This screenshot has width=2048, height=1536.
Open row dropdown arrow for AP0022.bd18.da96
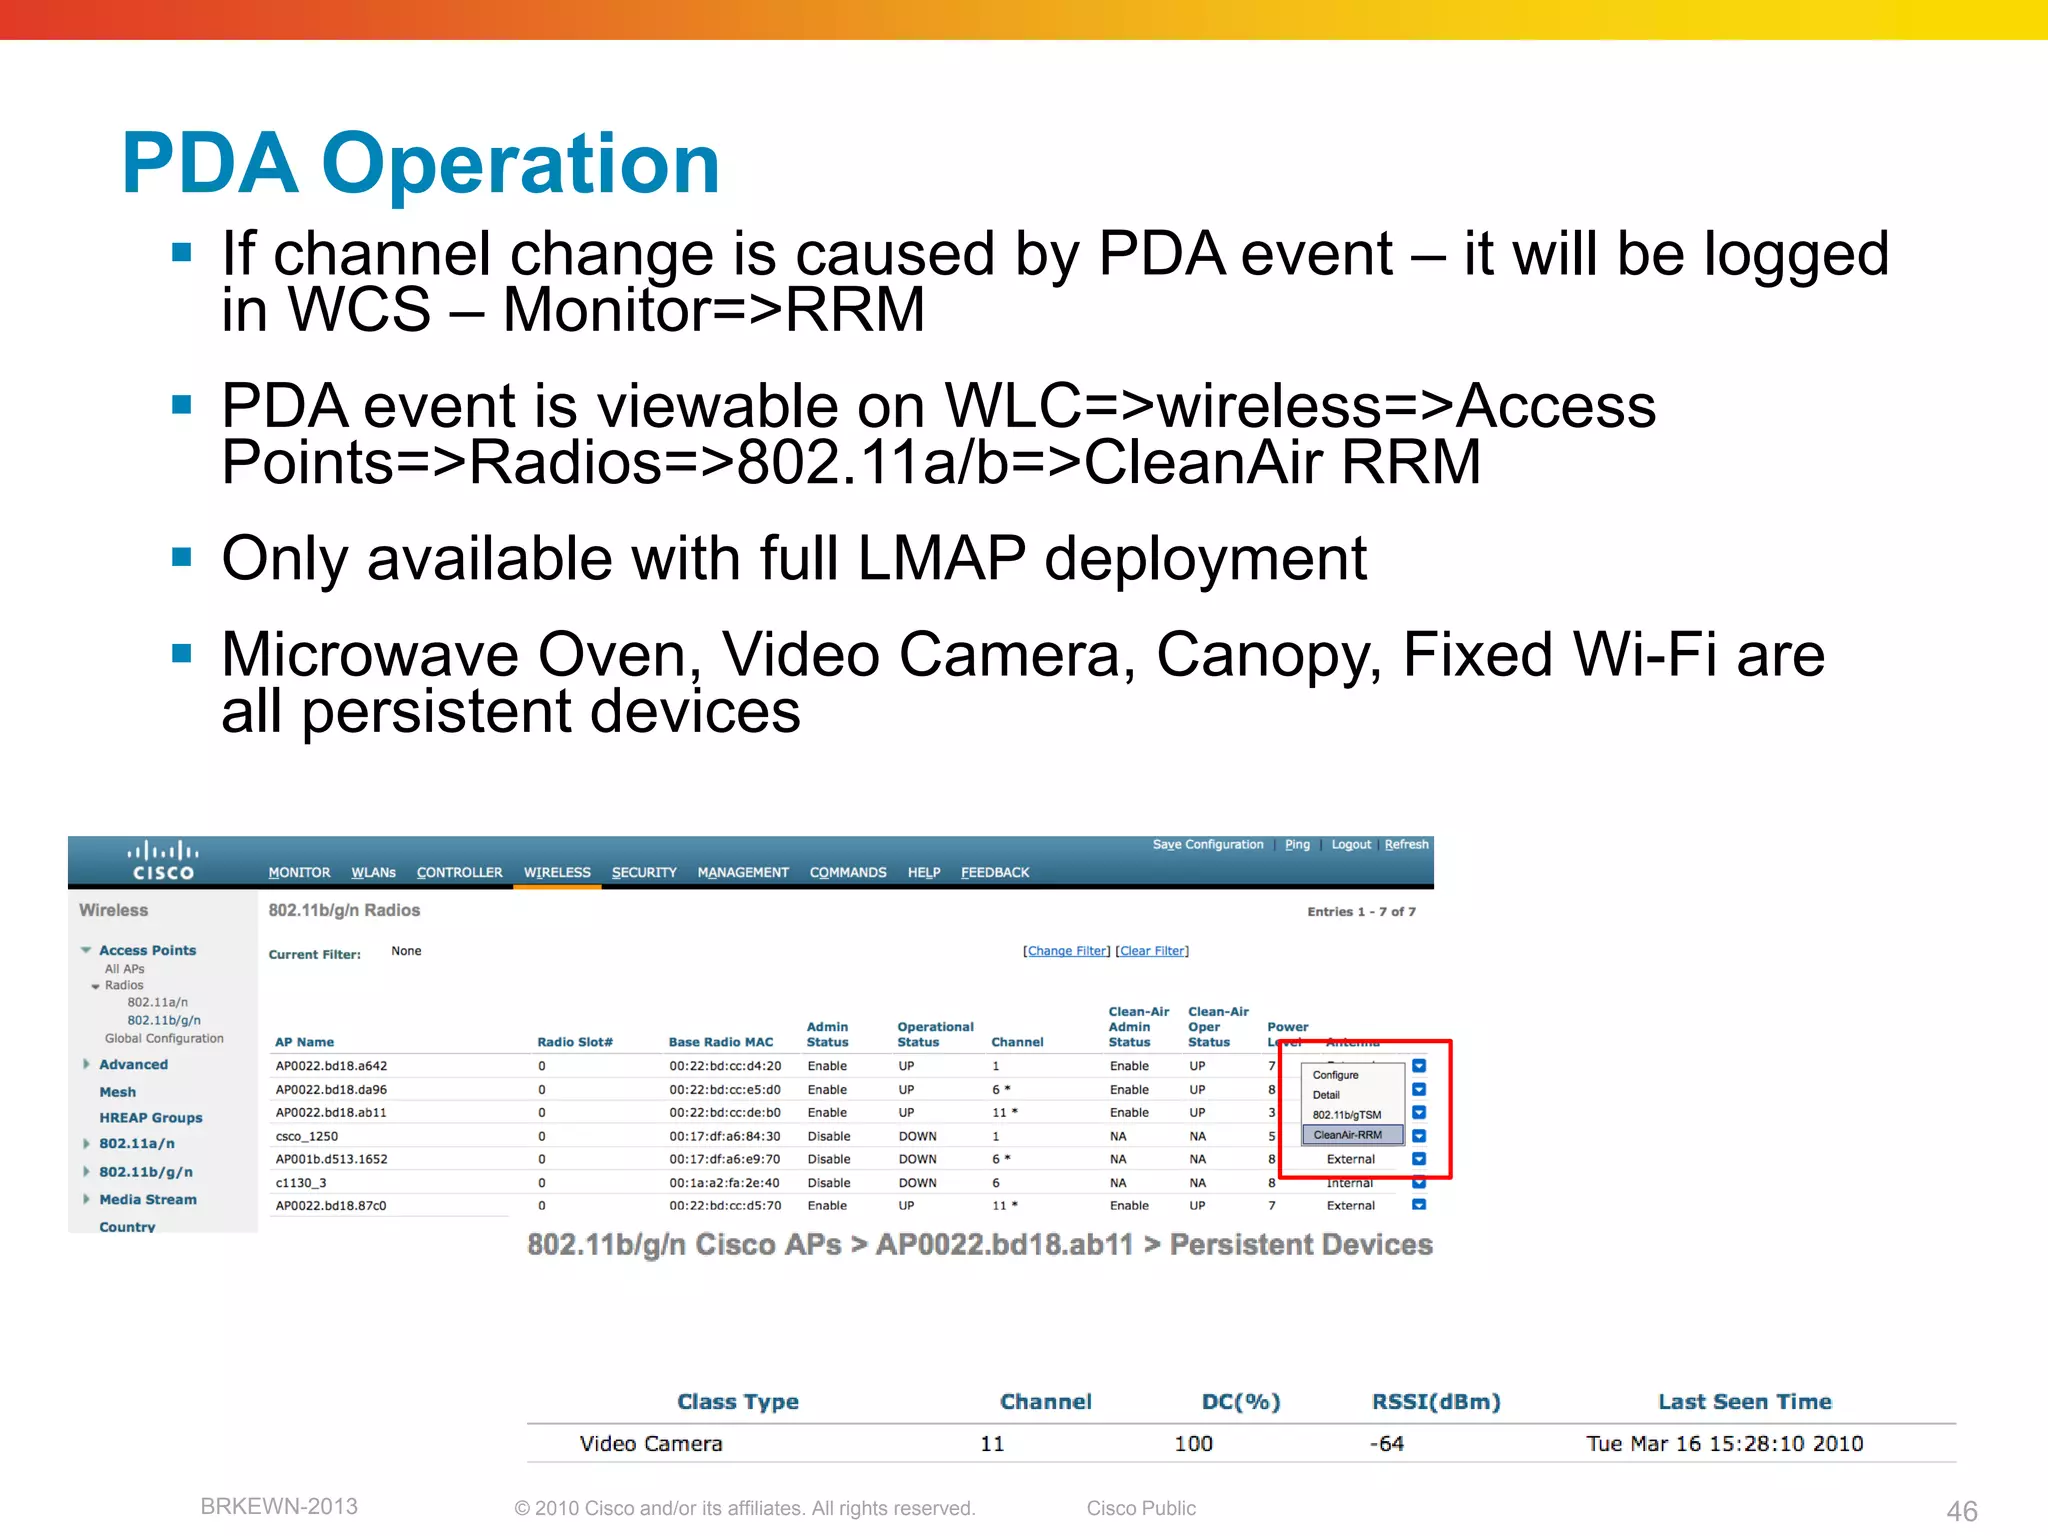(1419, 1089)
